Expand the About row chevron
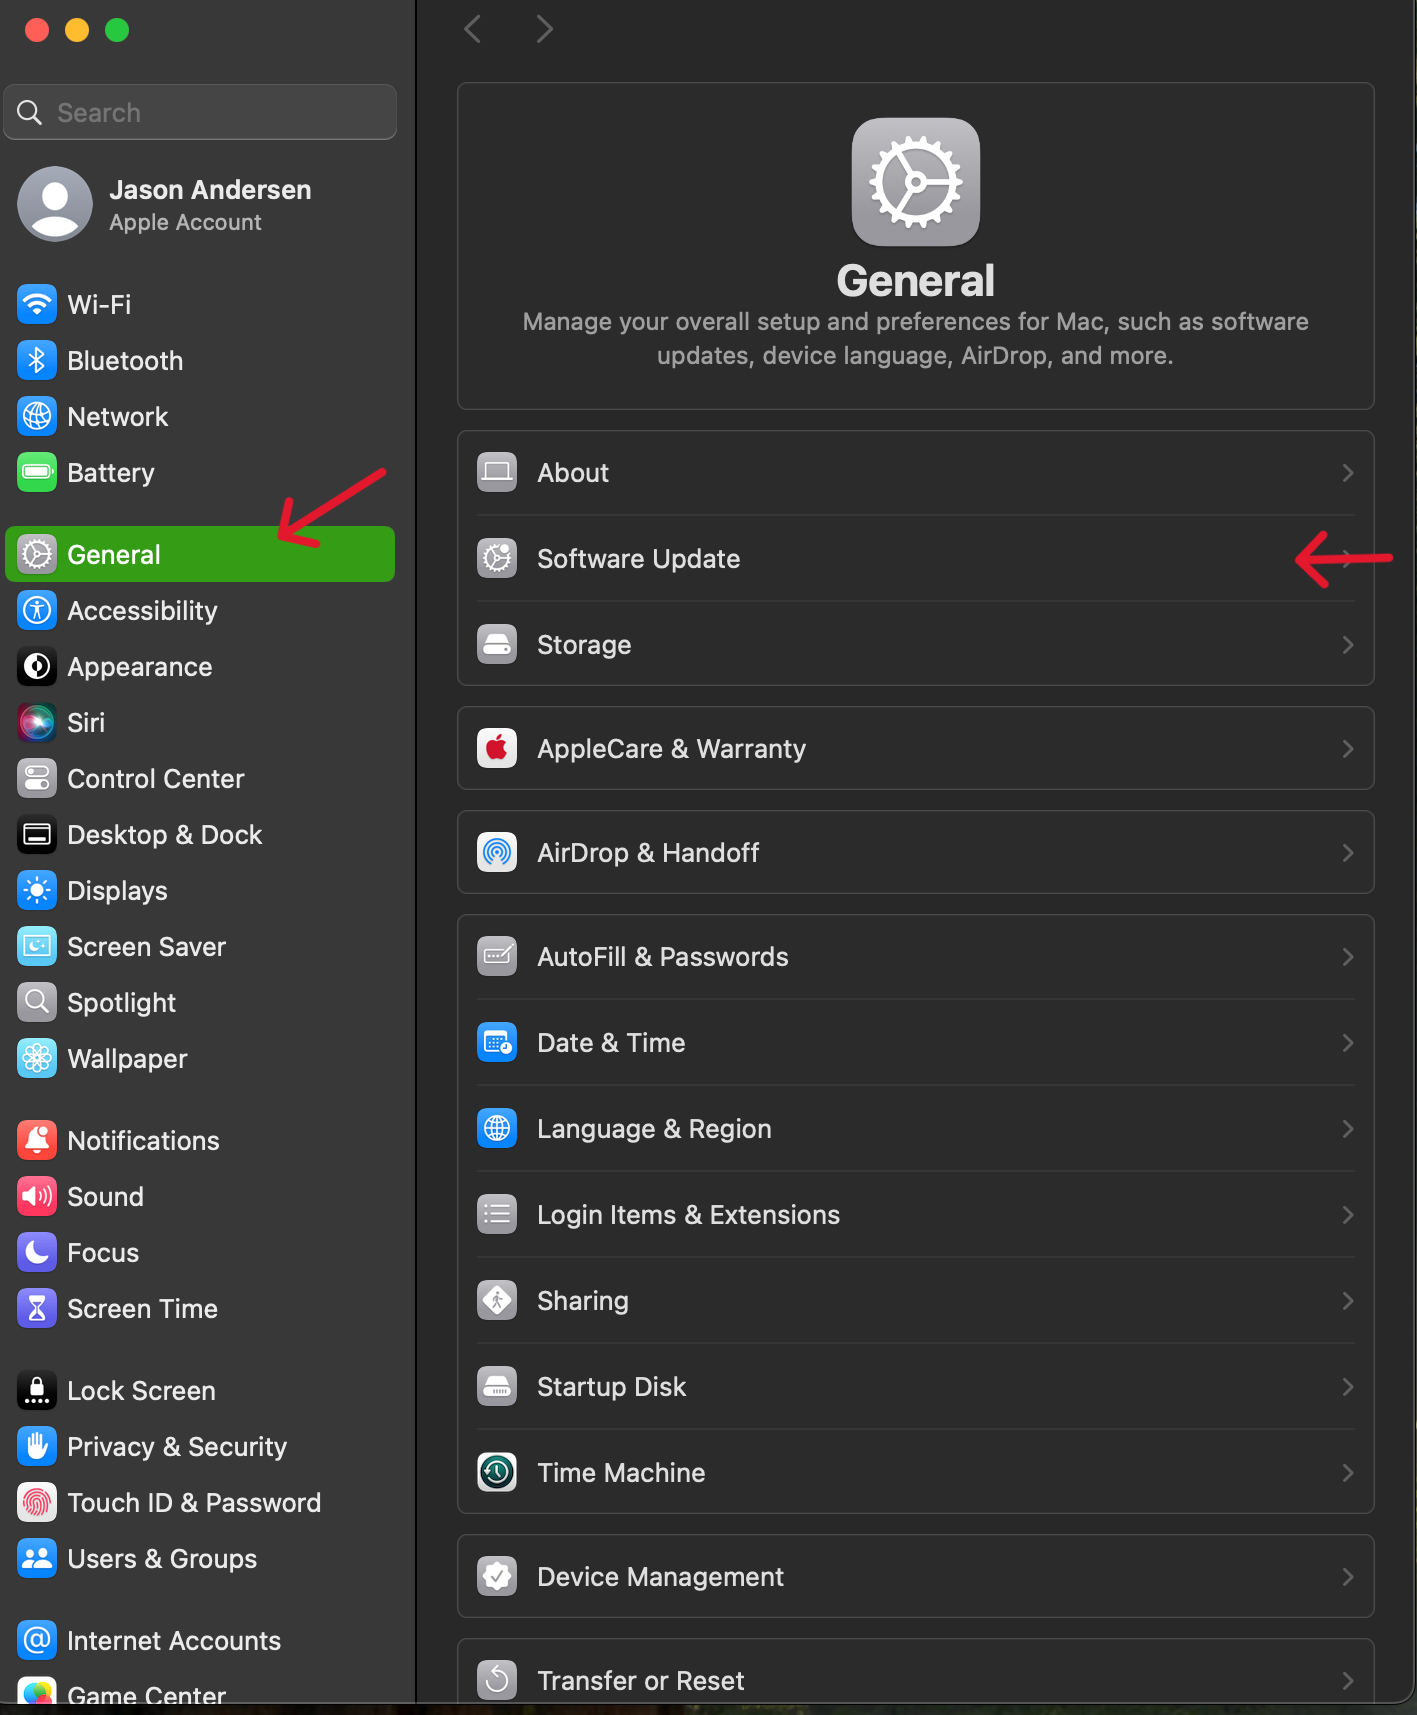 pos(1348,473)
